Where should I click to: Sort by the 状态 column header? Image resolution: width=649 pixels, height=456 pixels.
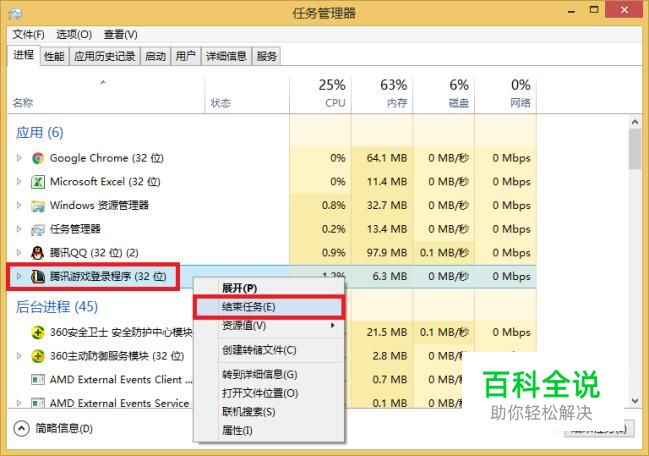click(x=221, y=103)
